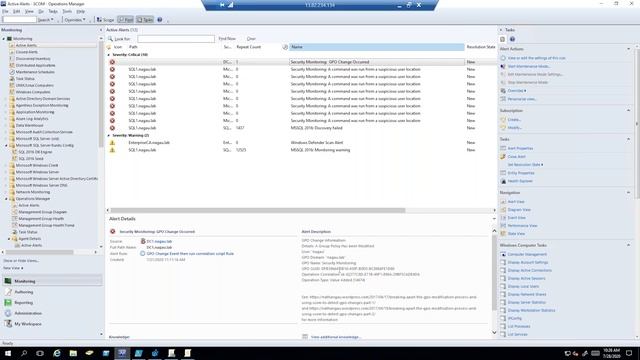Click the Scope toolbar button

105,20
